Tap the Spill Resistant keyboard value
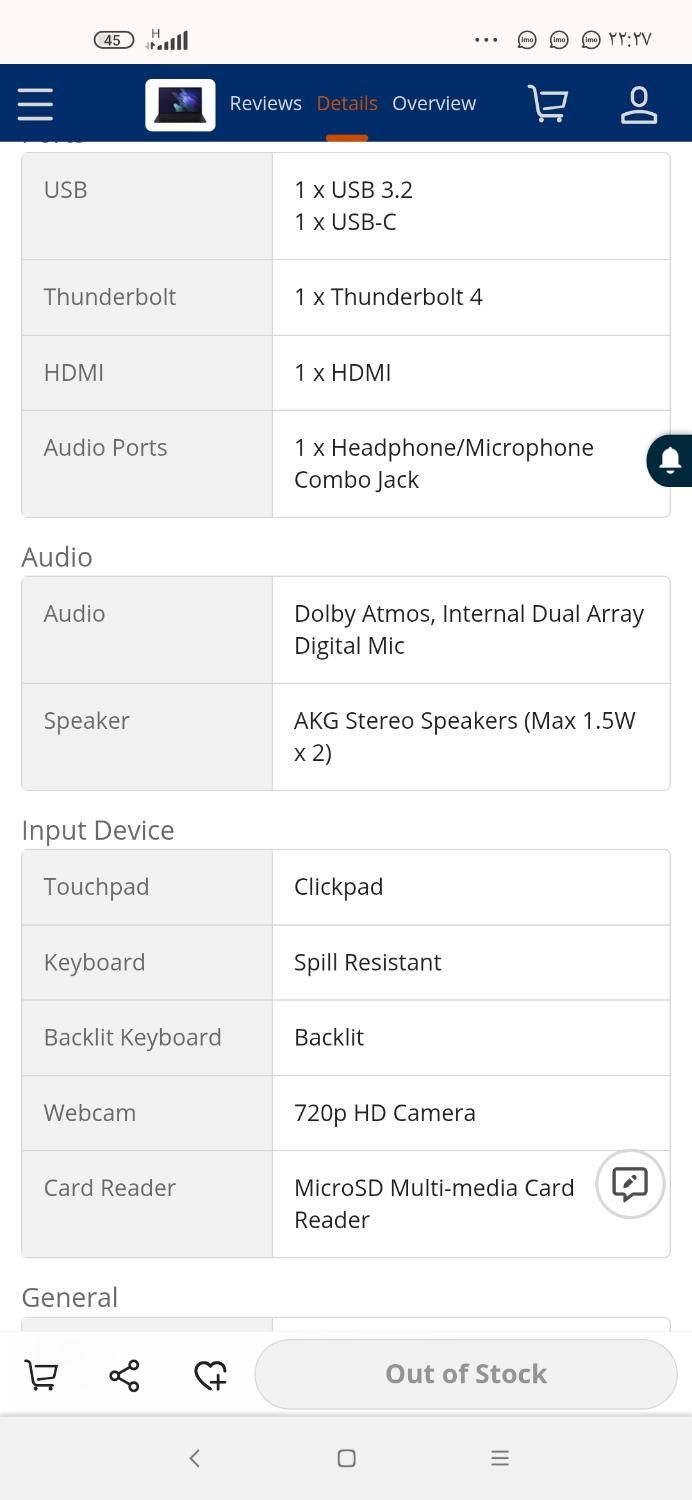692x1500 pixels. (x=367, y=962)
